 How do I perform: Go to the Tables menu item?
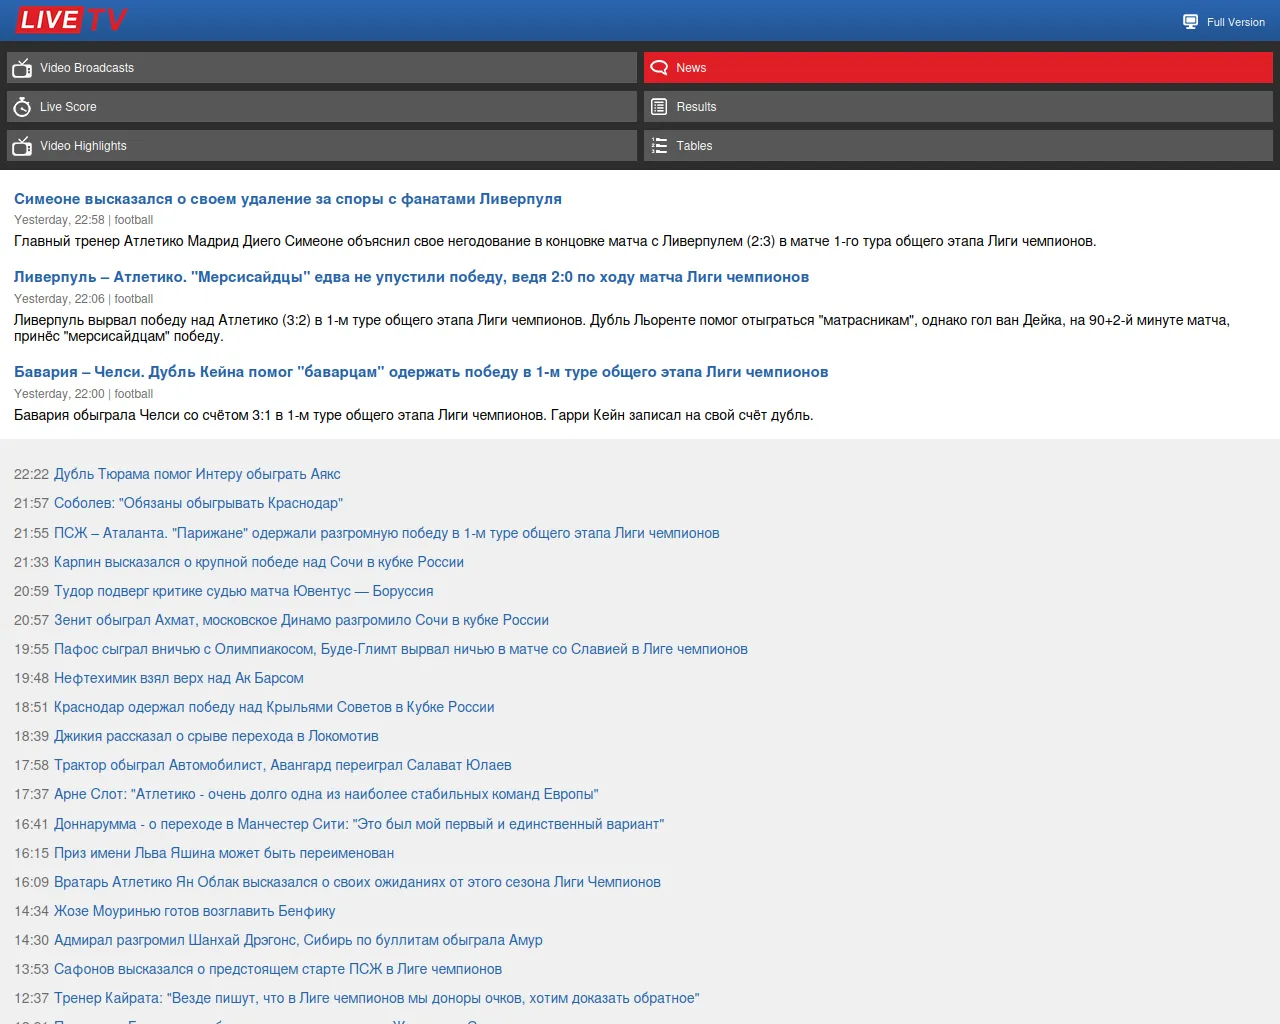(x=958, y=146)
